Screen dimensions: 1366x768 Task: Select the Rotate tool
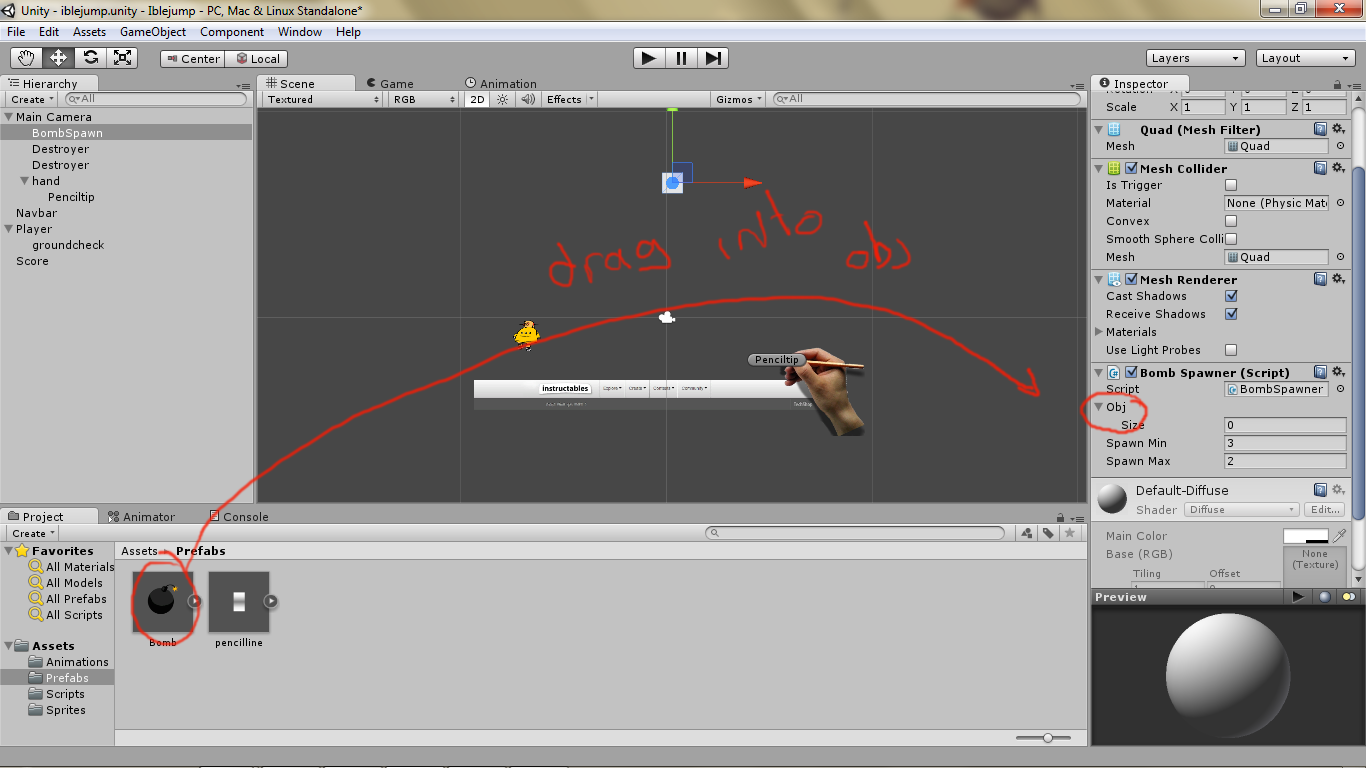click(90, 57)
